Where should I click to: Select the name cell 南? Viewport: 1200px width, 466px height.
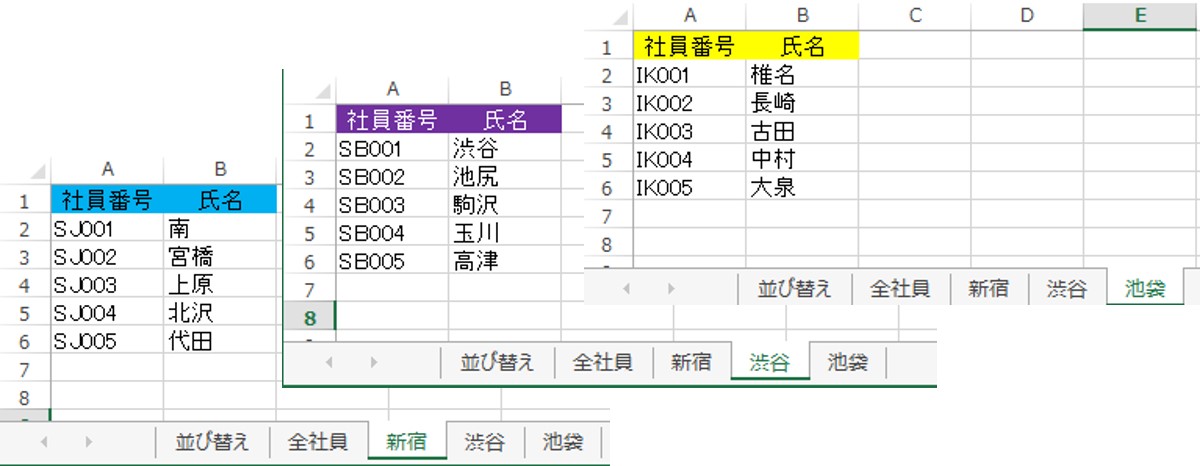[x=221, y=227]
